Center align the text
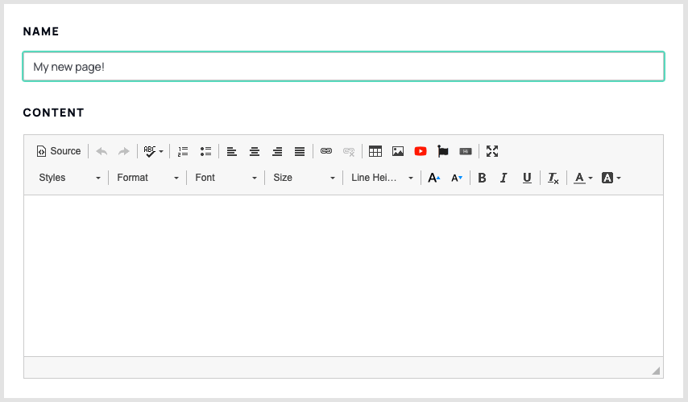This screenshot has width=688, height=402. [x=254, y=151]
